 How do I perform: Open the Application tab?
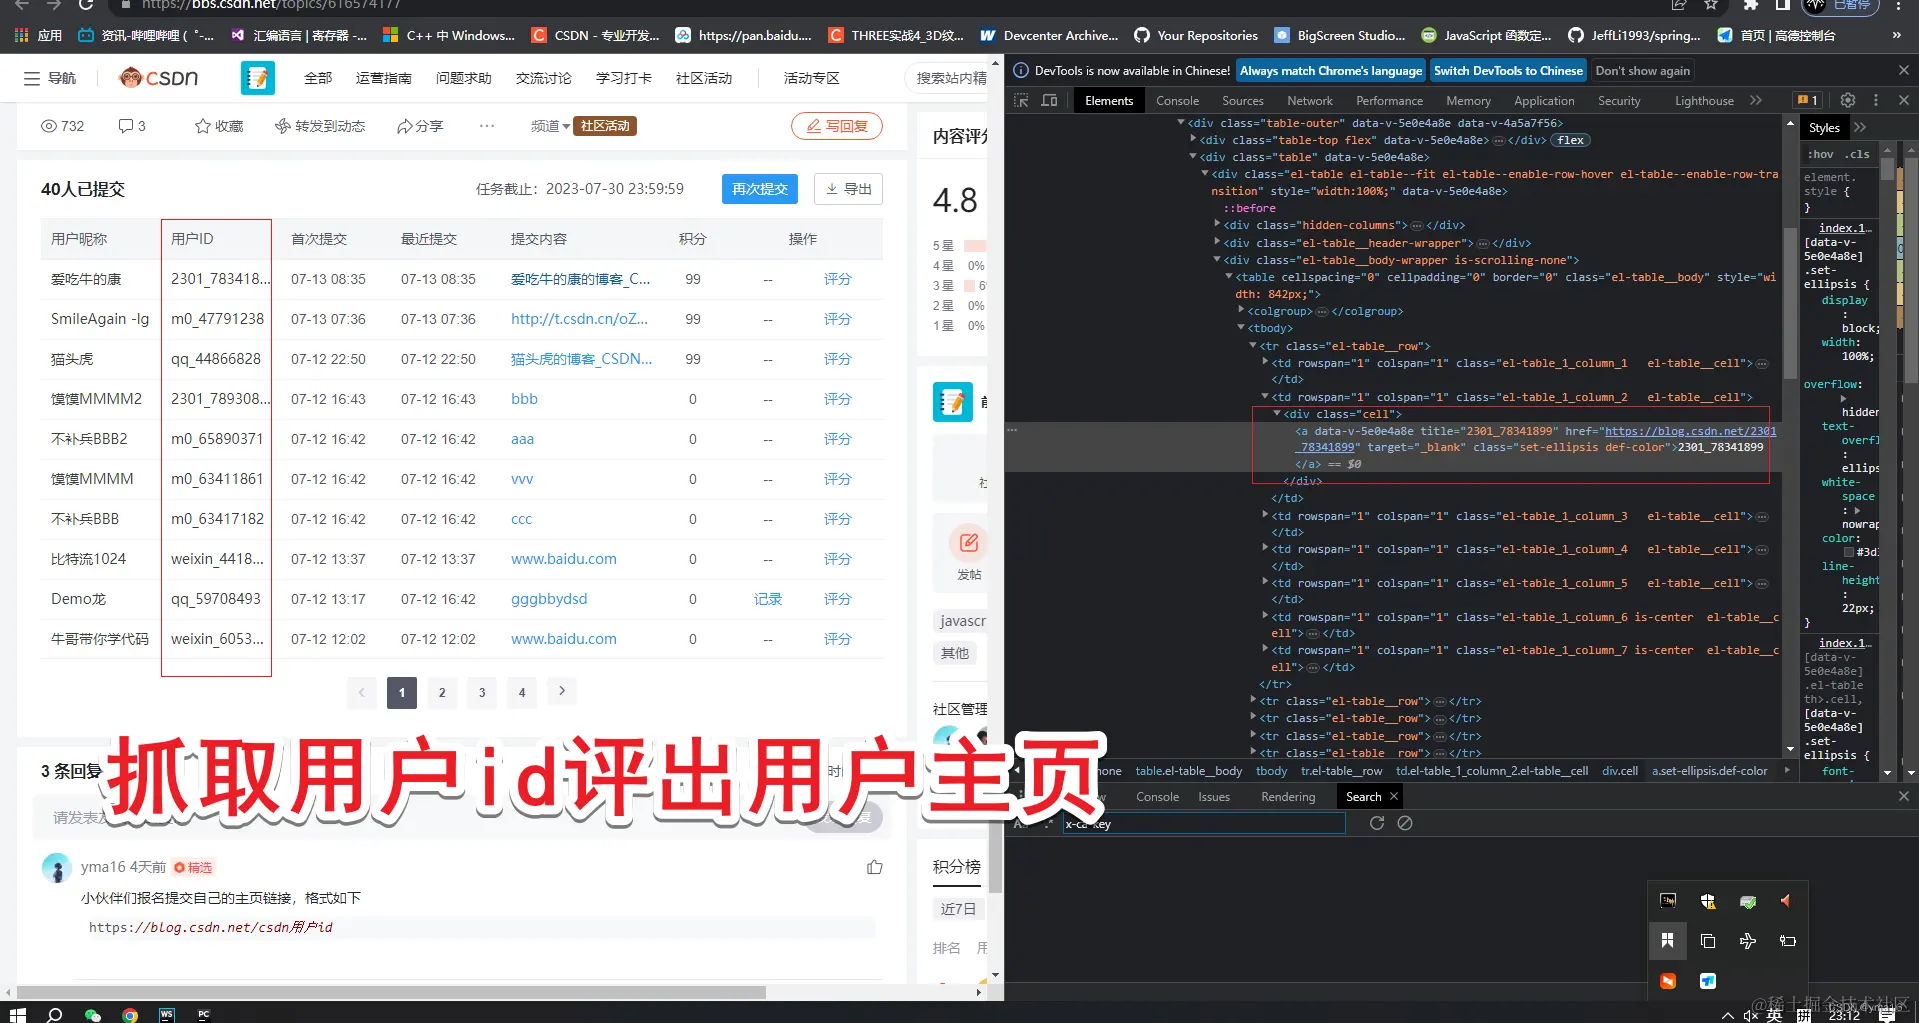click(1544, 101)
